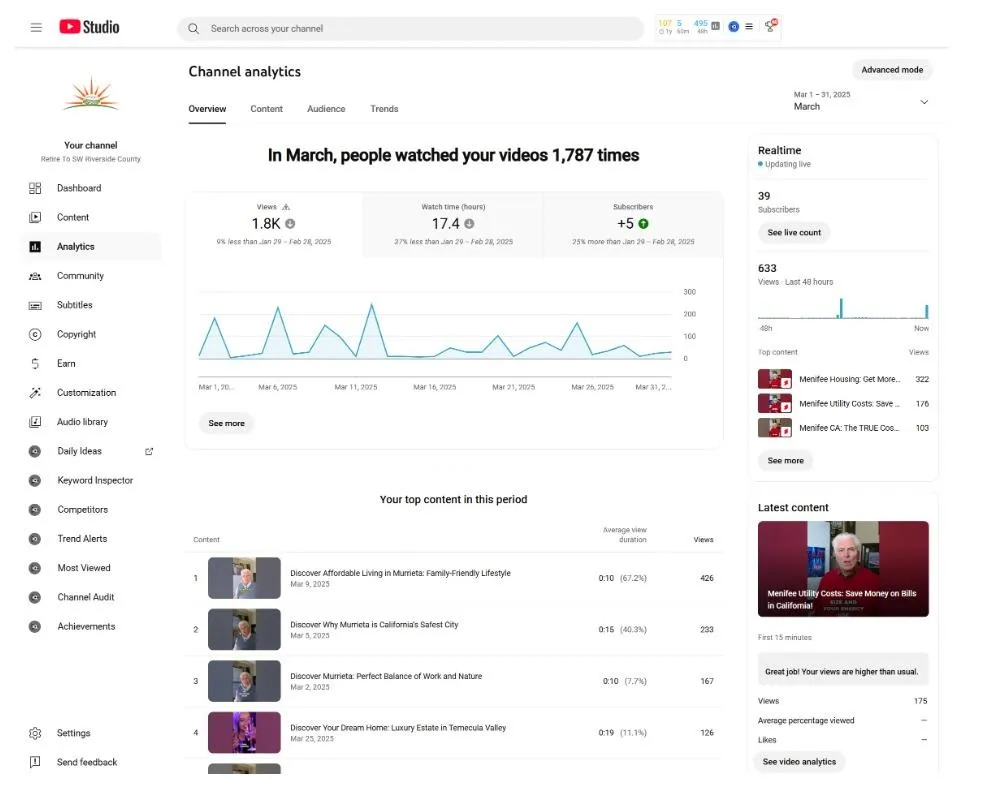Click the channel sunburst logo avatar
The width and height of the screenshot is (984, 812).
[91, 94]
